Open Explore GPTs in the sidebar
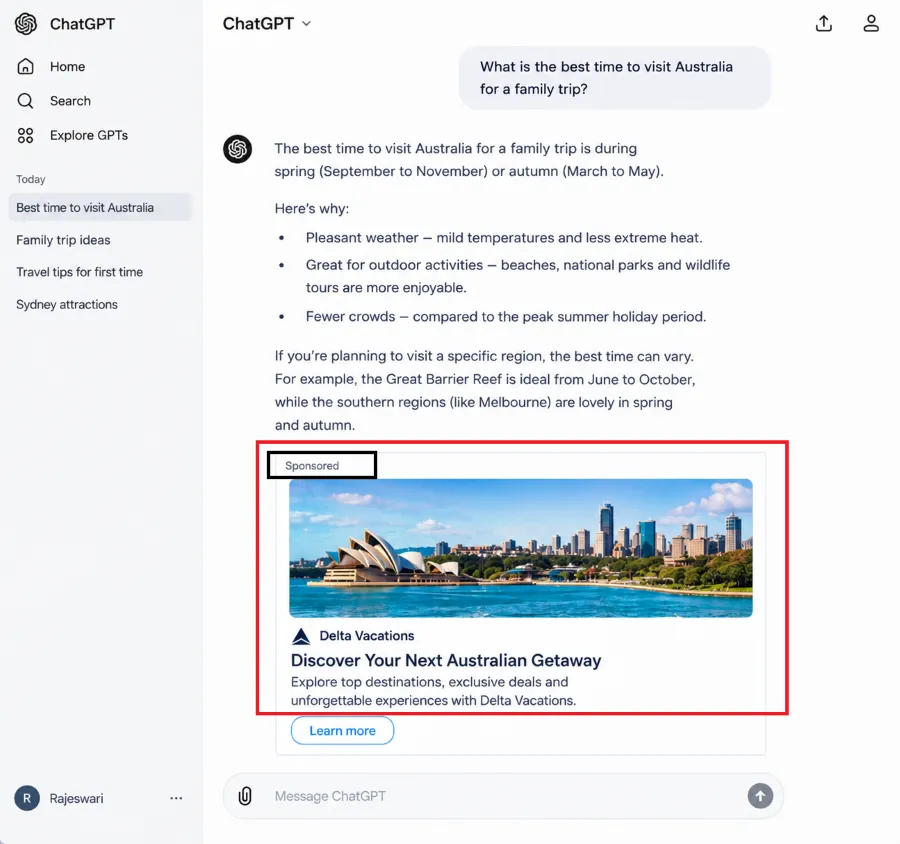900x844 pixels. 89,135
